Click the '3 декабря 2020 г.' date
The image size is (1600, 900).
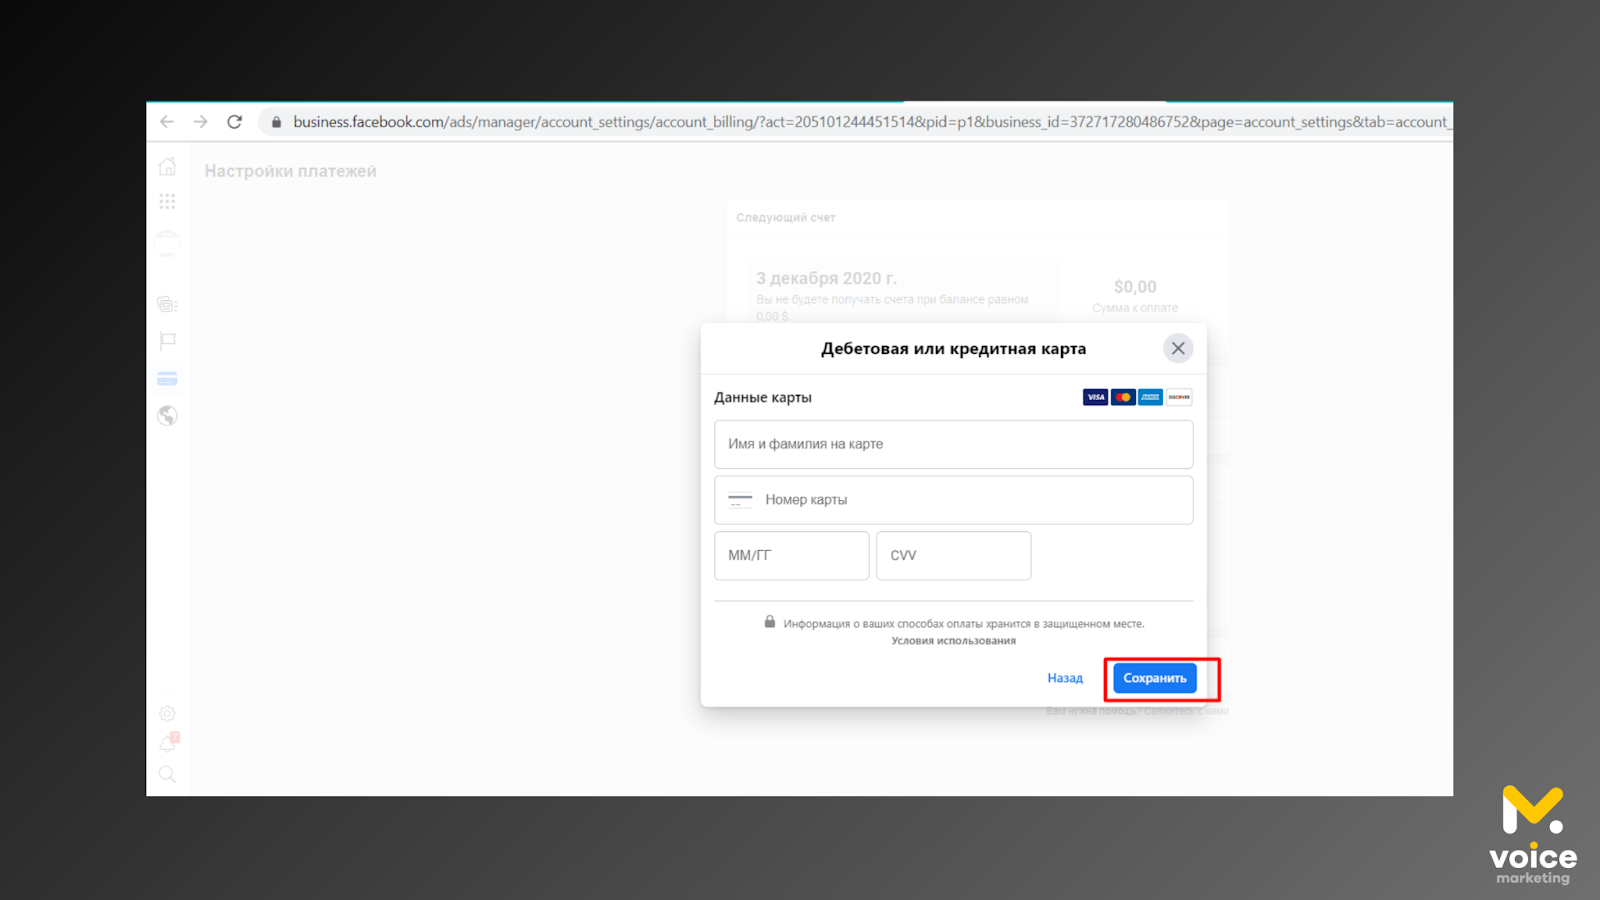tap(826, 278)
